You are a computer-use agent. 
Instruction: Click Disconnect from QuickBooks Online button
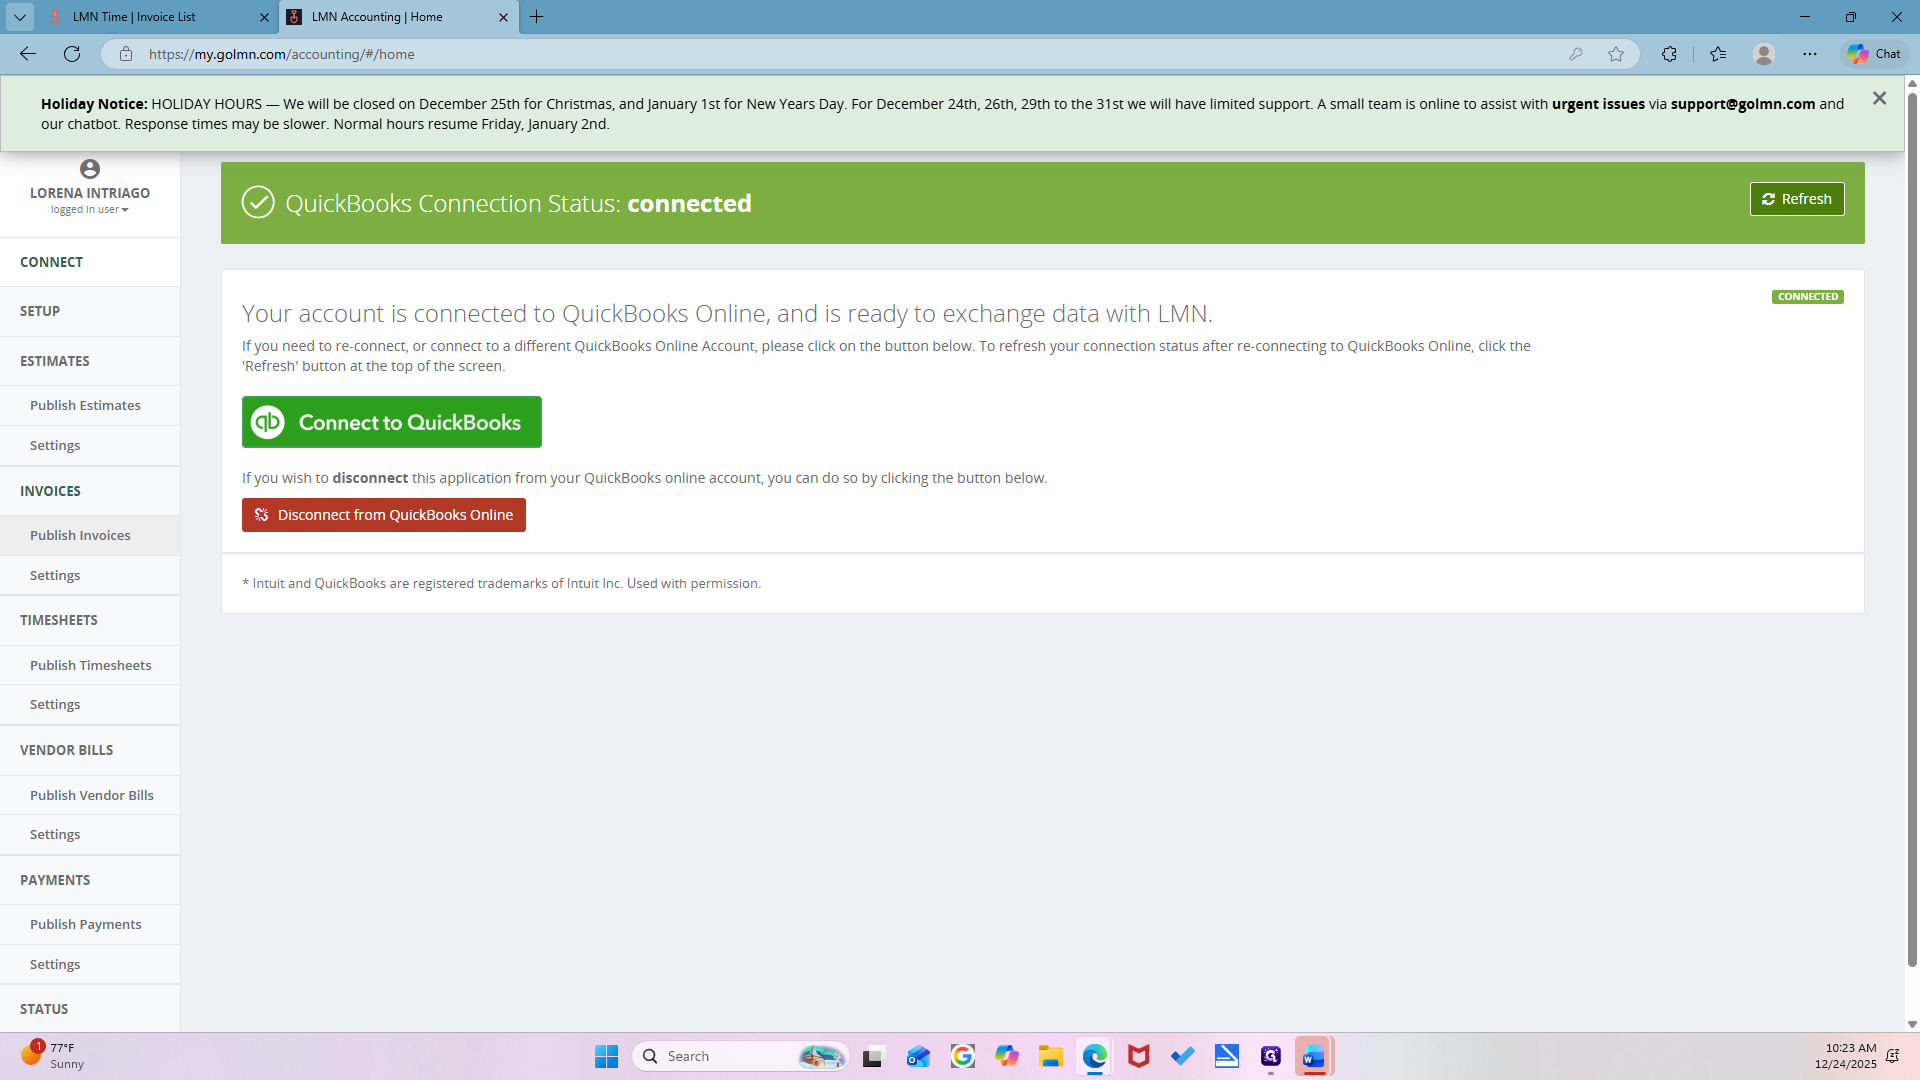(384, 515)
